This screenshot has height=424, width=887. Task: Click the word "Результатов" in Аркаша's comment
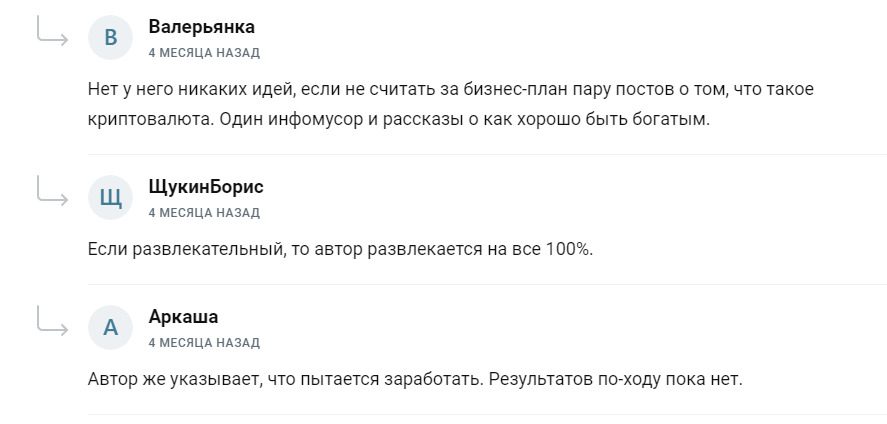tap(536, 379)
